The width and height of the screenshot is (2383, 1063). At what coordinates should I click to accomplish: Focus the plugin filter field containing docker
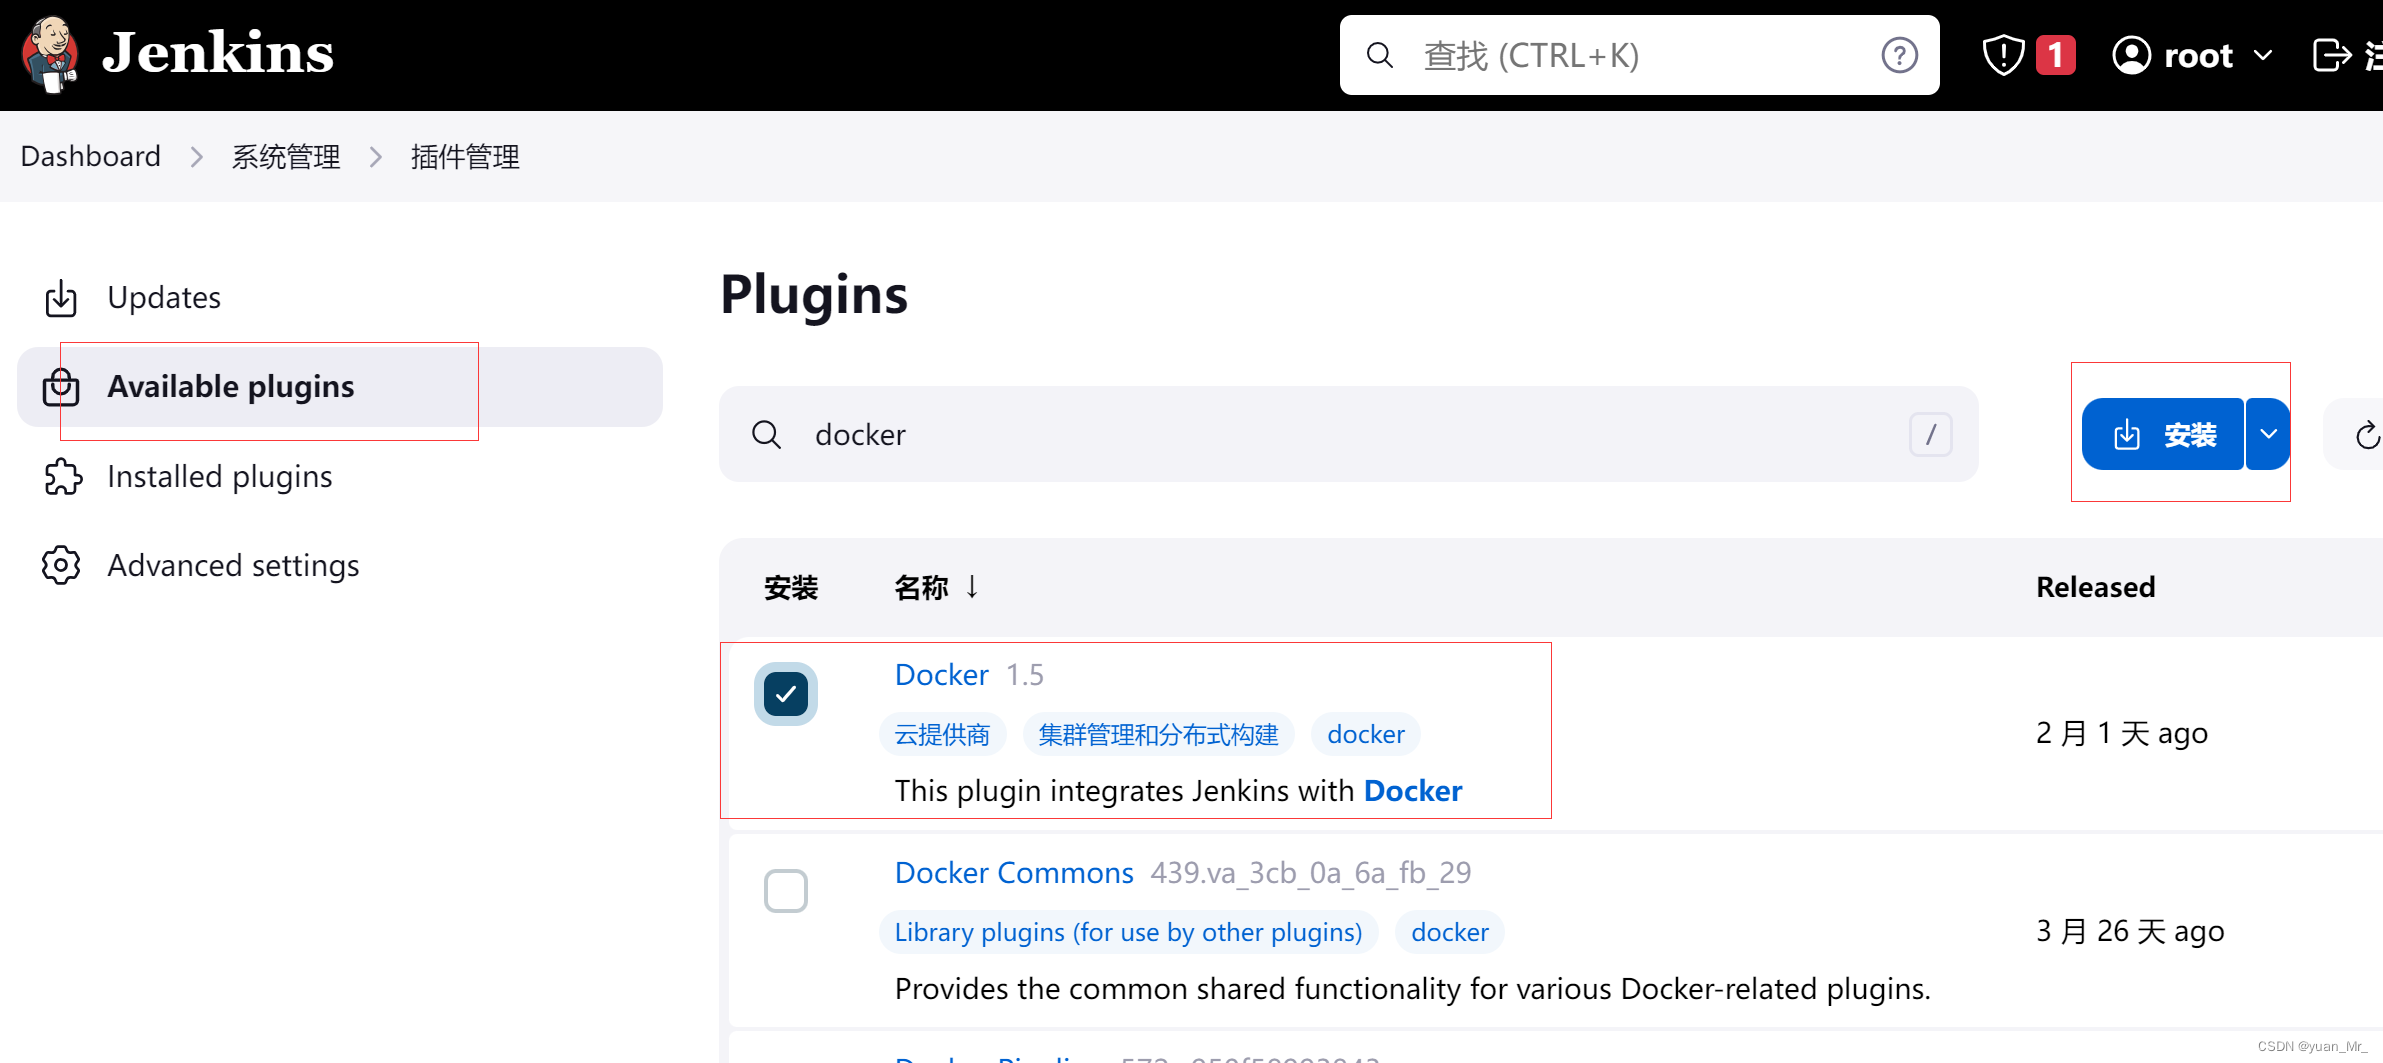click(1348, 435)
